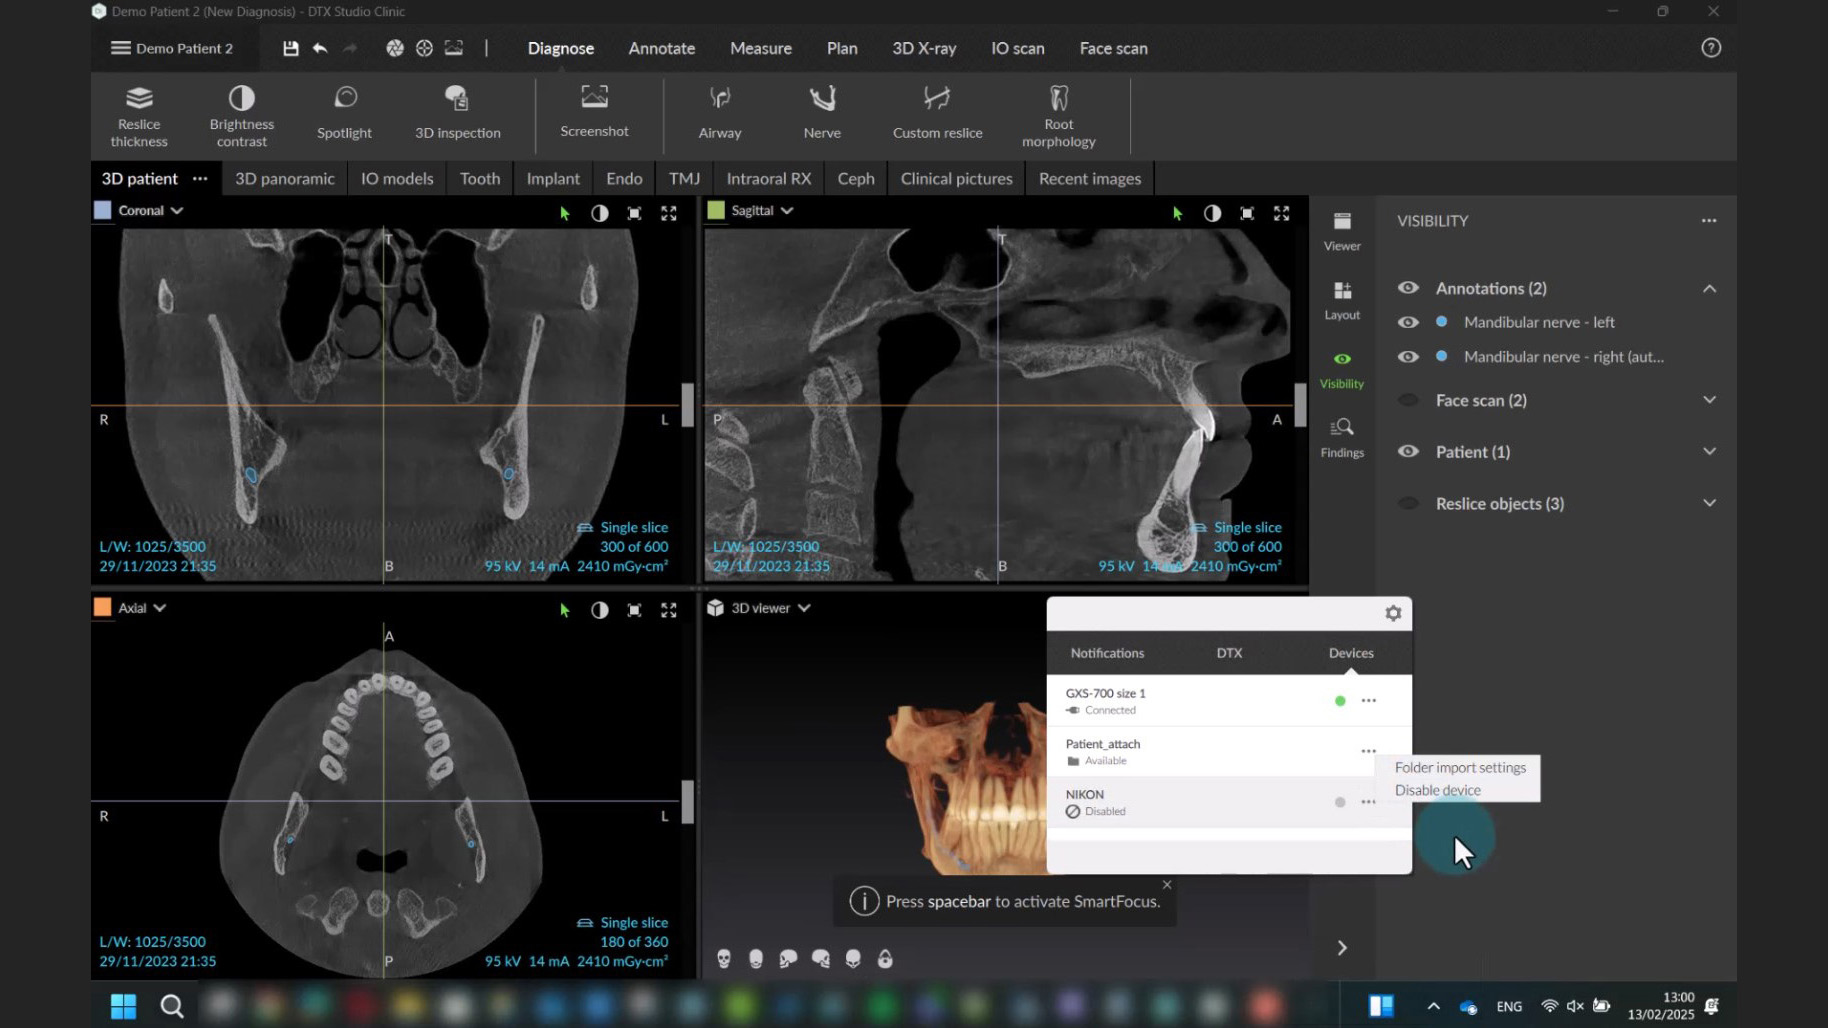Click the Undo arrow
The width and height of the screenshot is (1828, 1028).
(x=320, y=48)
